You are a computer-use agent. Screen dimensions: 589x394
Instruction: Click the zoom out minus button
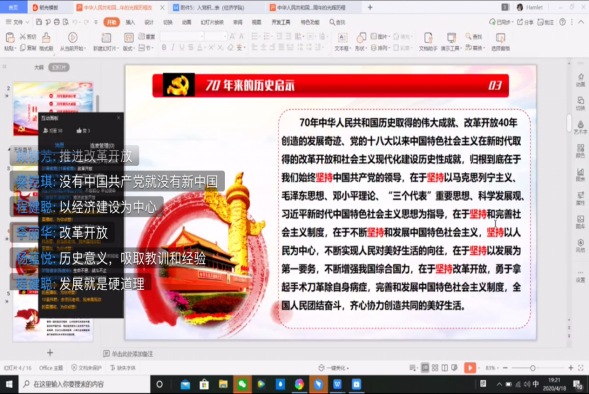click(x=505, y=368)
